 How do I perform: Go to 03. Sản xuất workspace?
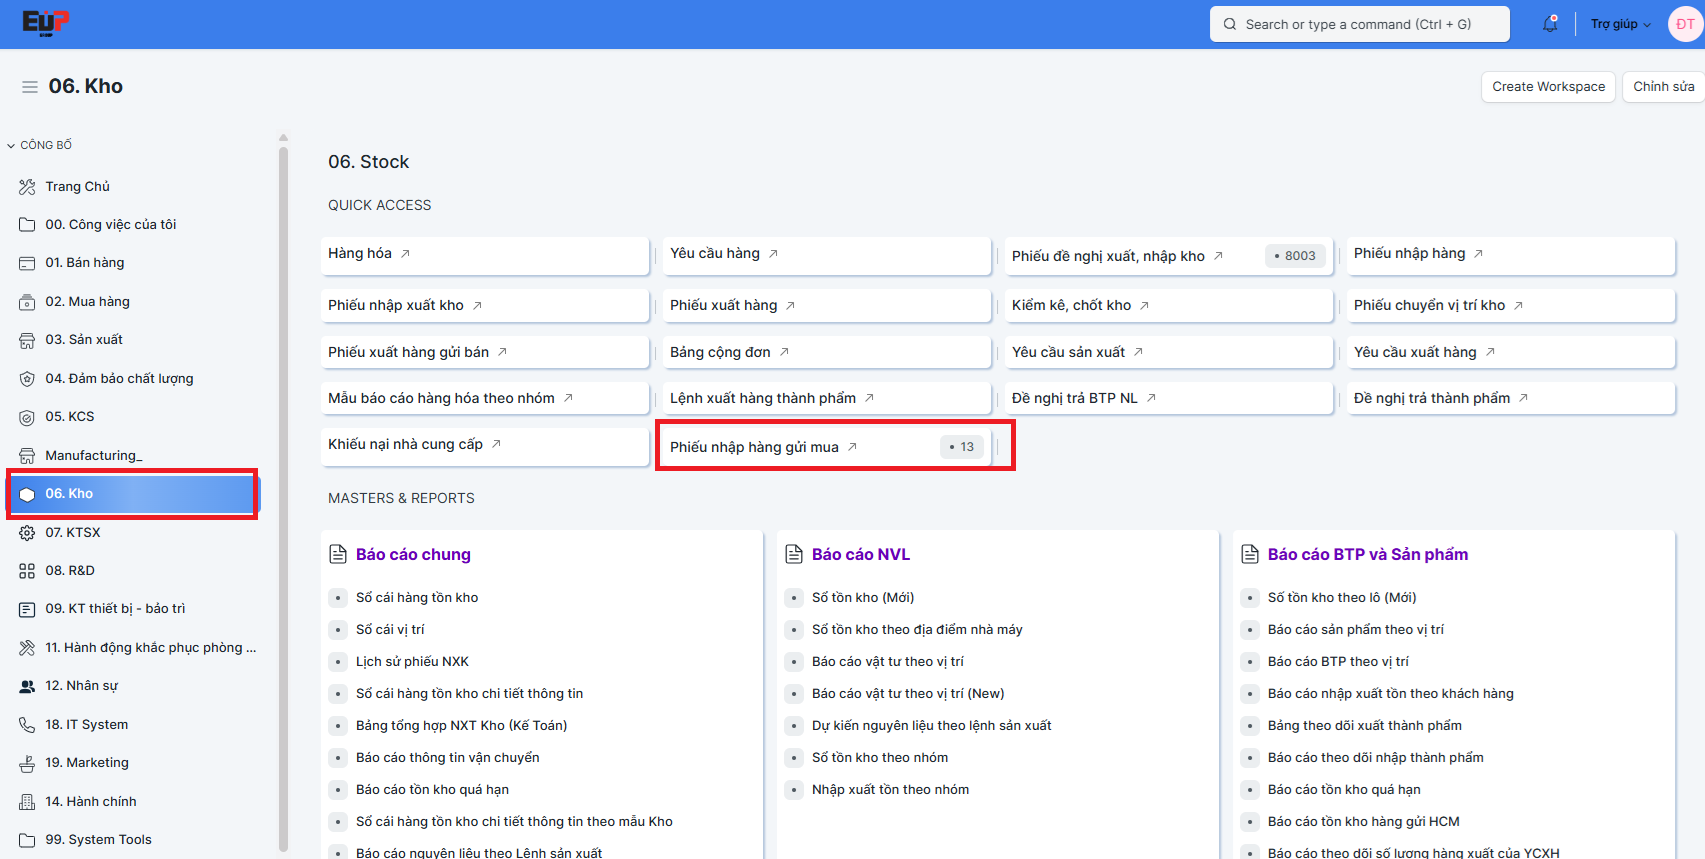(84, 339)
